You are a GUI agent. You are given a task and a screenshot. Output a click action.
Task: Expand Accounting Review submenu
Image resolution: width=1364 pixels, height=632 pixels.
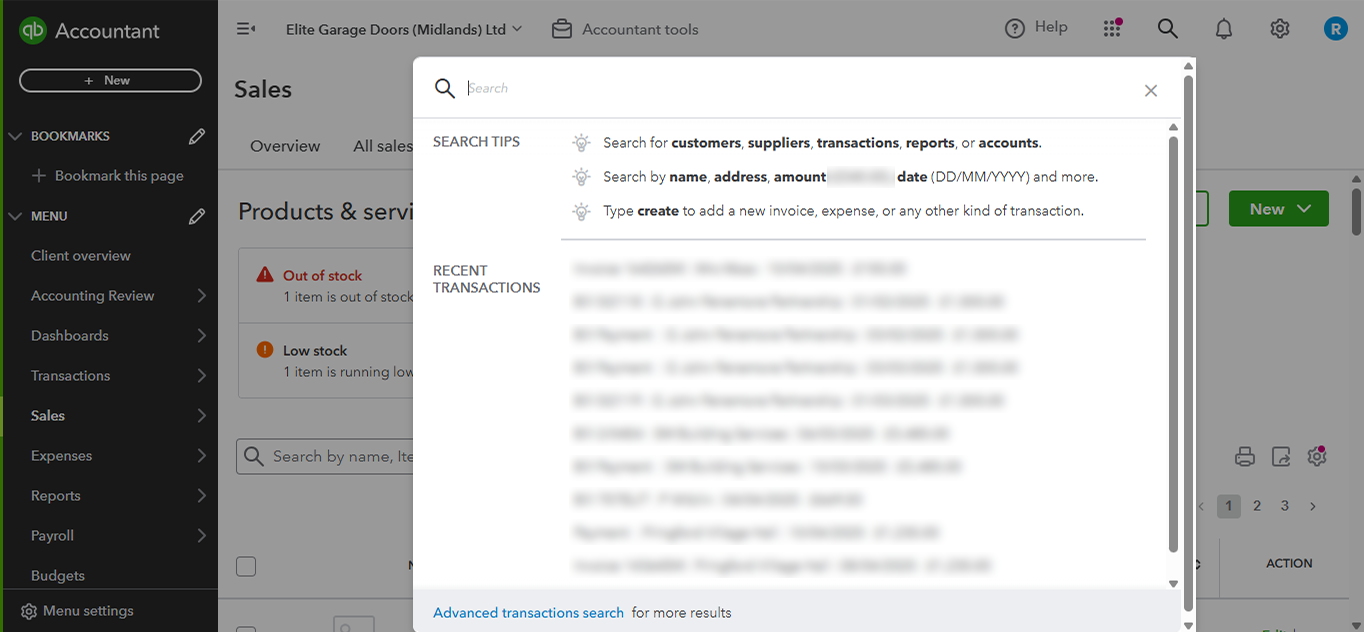tap(202, 296)
